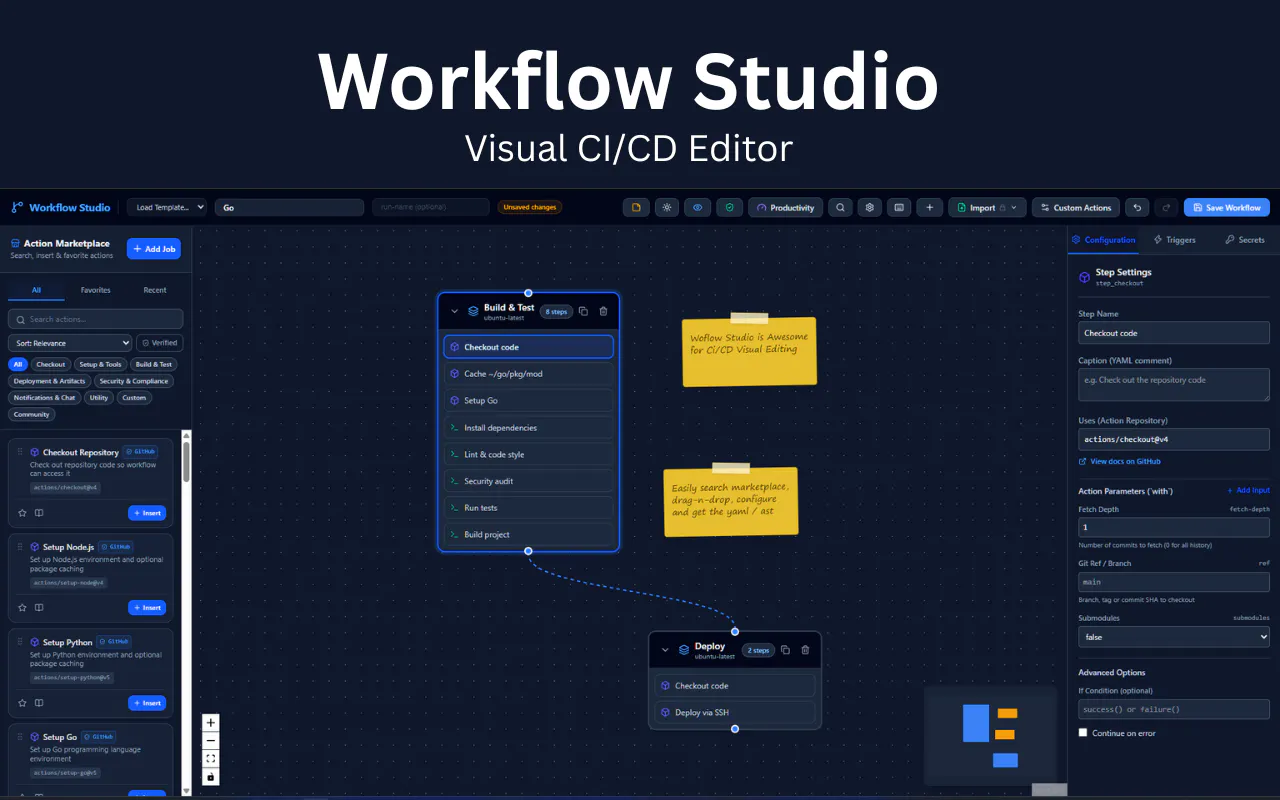Open the Import dropdown
The image size is (1280, 800).
pos(987,207)
